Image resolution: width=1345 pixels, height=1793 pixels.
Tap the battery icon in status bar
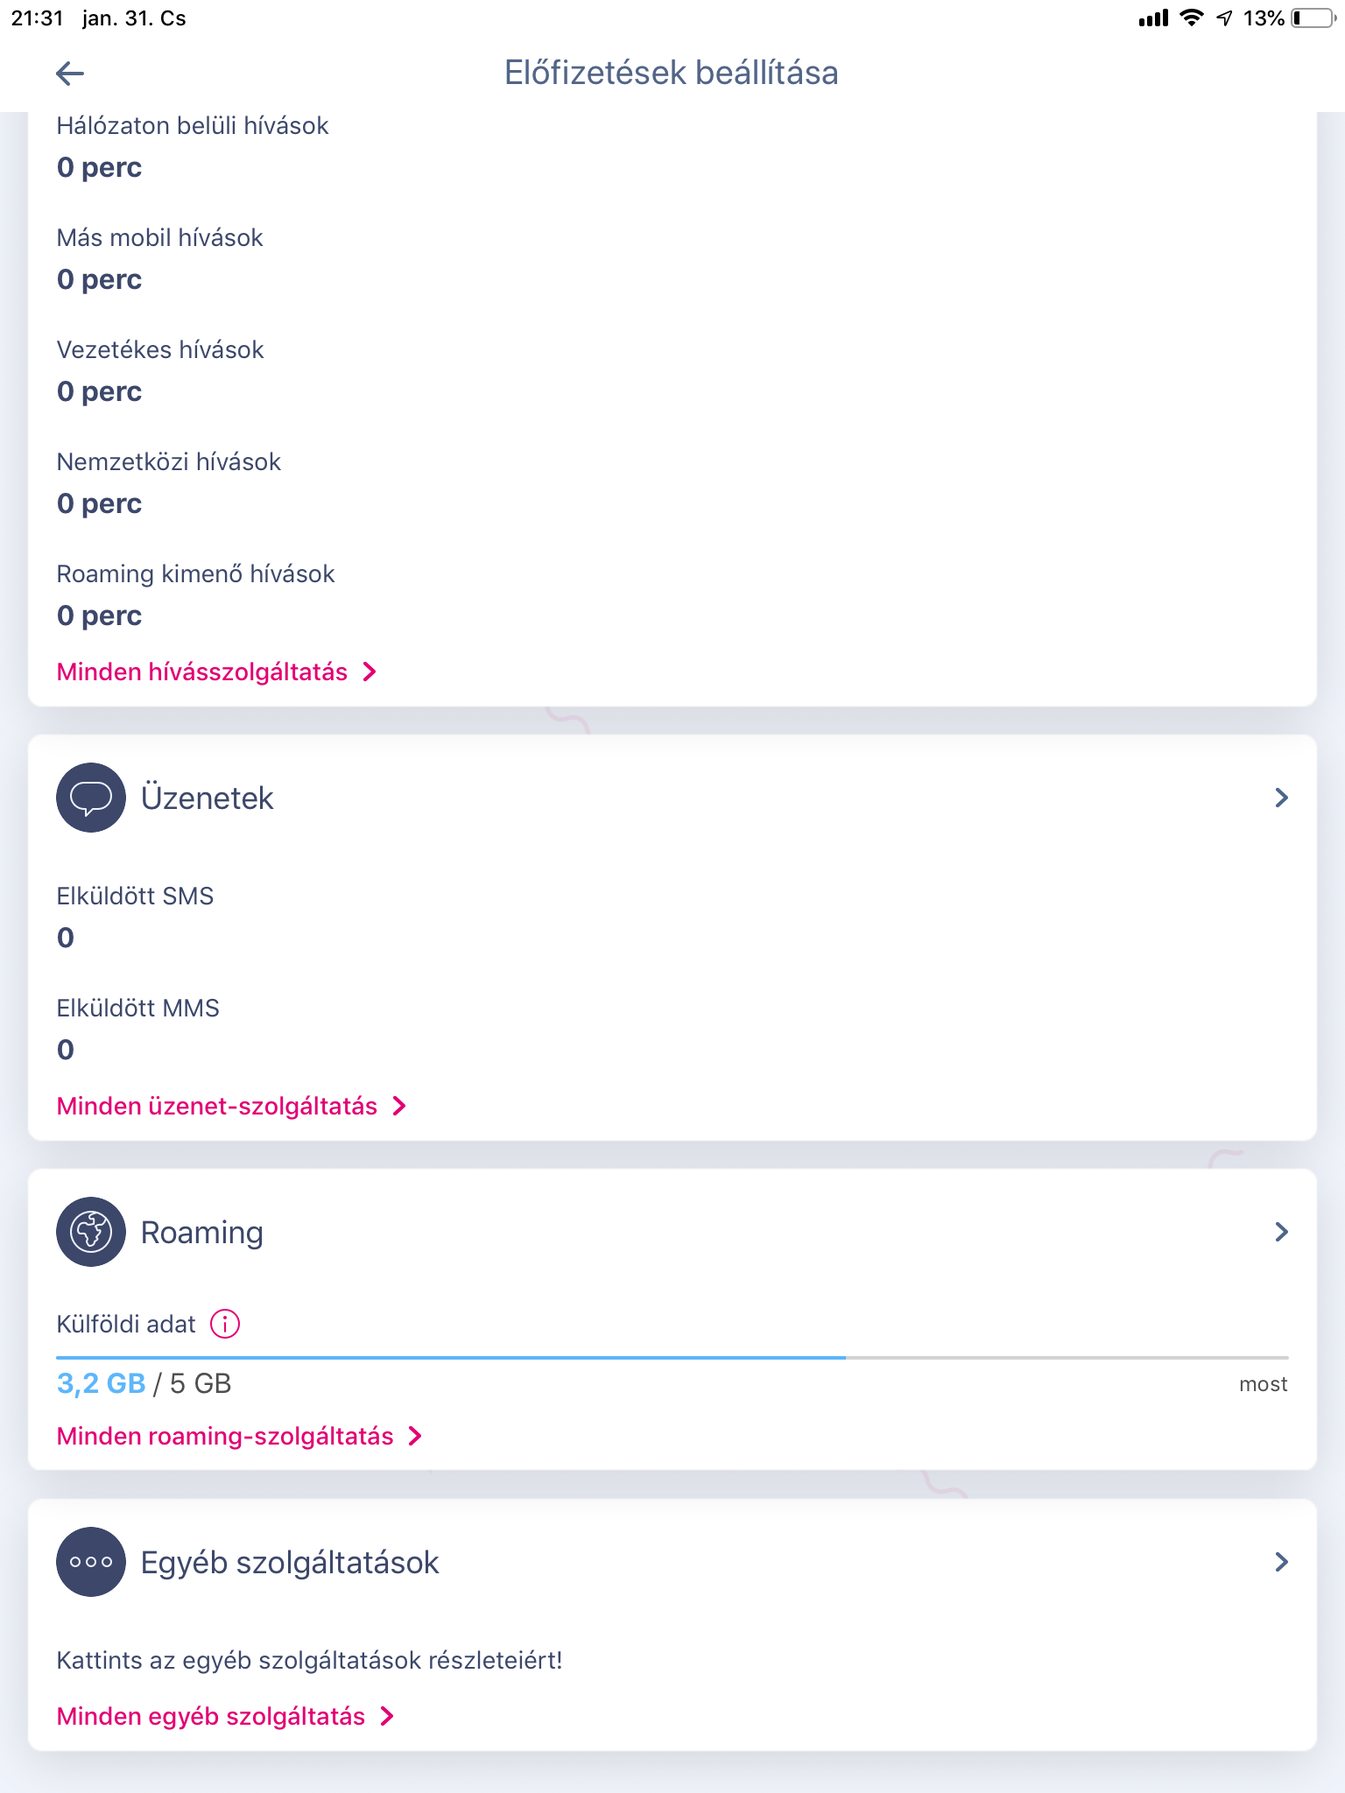tap(1313, 18)
